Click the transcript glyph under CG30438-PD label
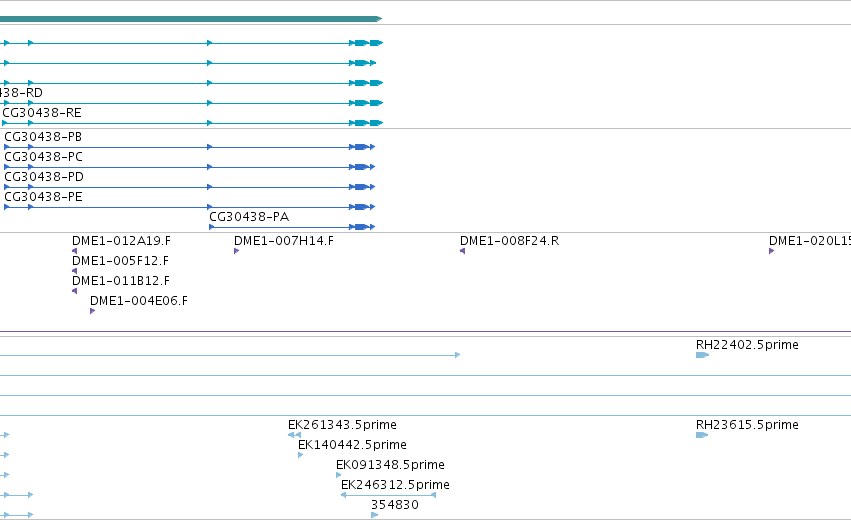Image resolution: width=851 pixels, height=520 pixels. pos(189,187)
